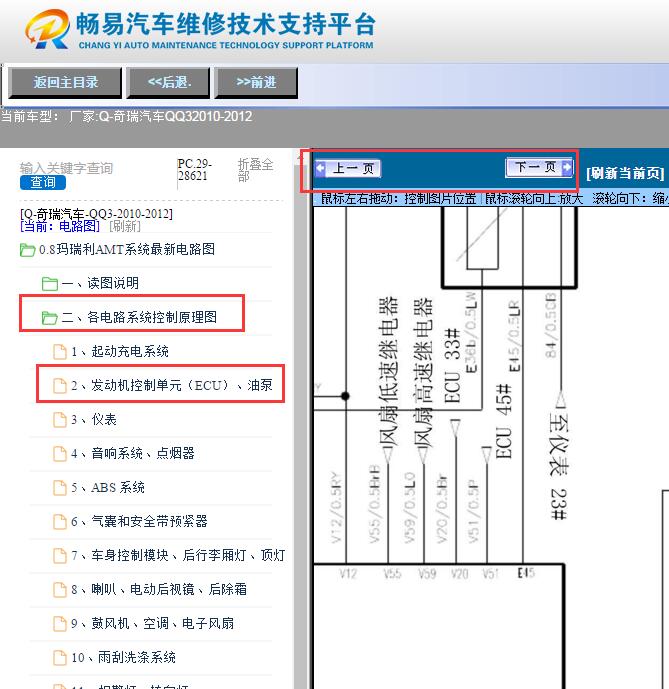669x689 pixels.
Task: Open 4、音响系统、点烟器 diagram
Action: (133, 453)
